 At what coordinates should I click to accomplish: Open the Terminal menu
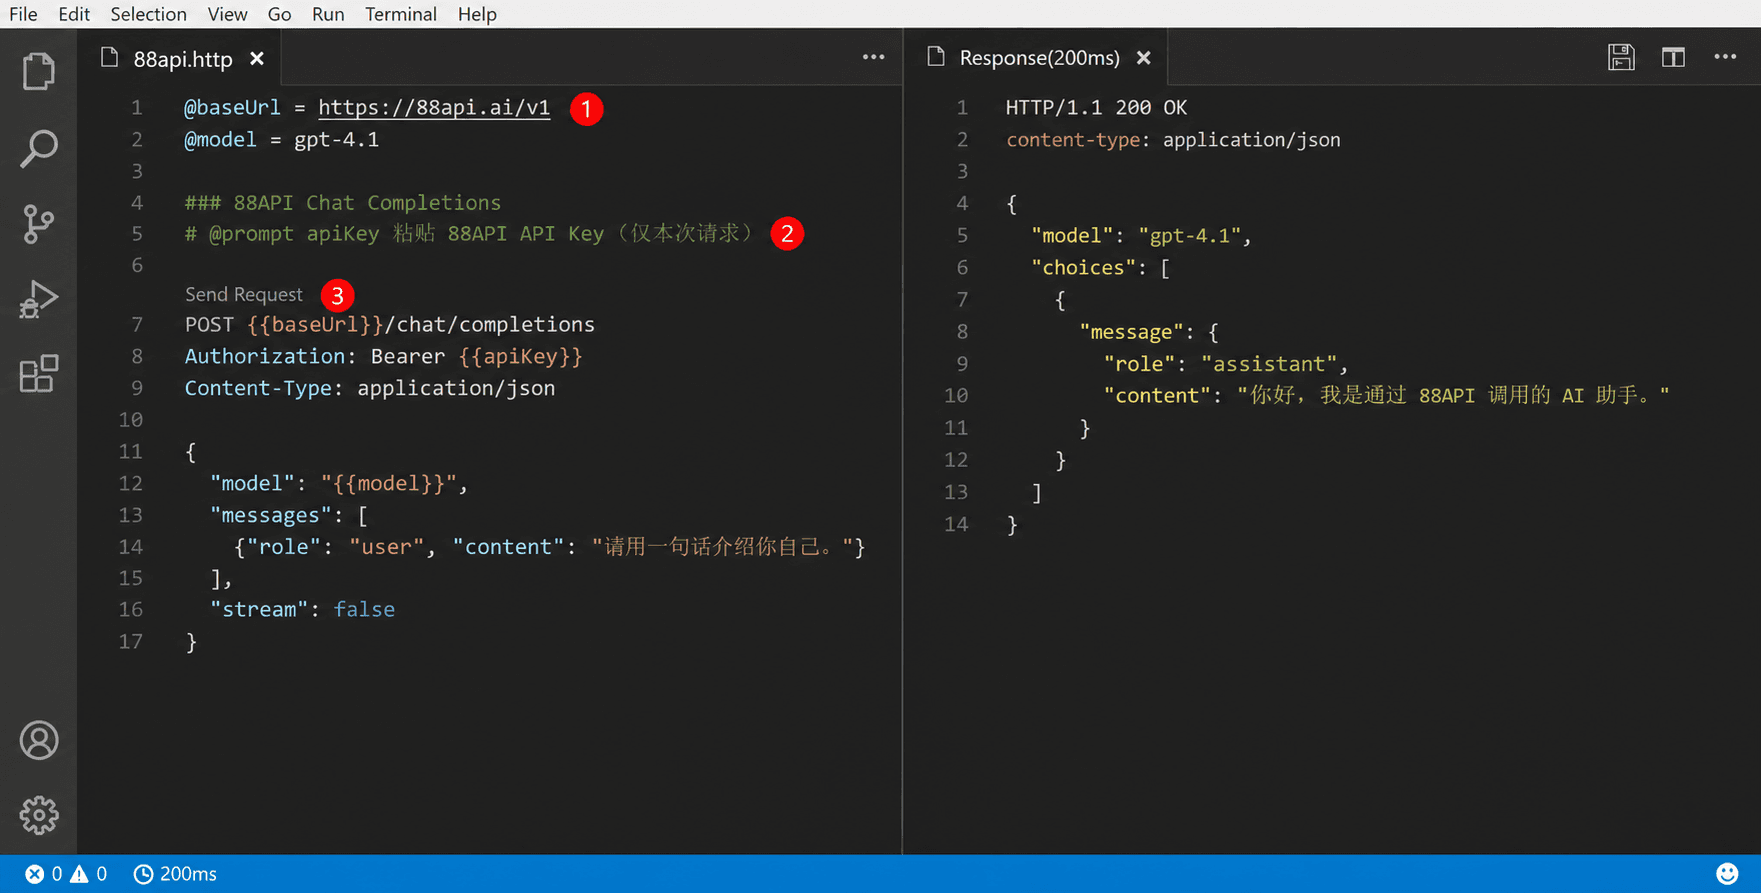400,14
